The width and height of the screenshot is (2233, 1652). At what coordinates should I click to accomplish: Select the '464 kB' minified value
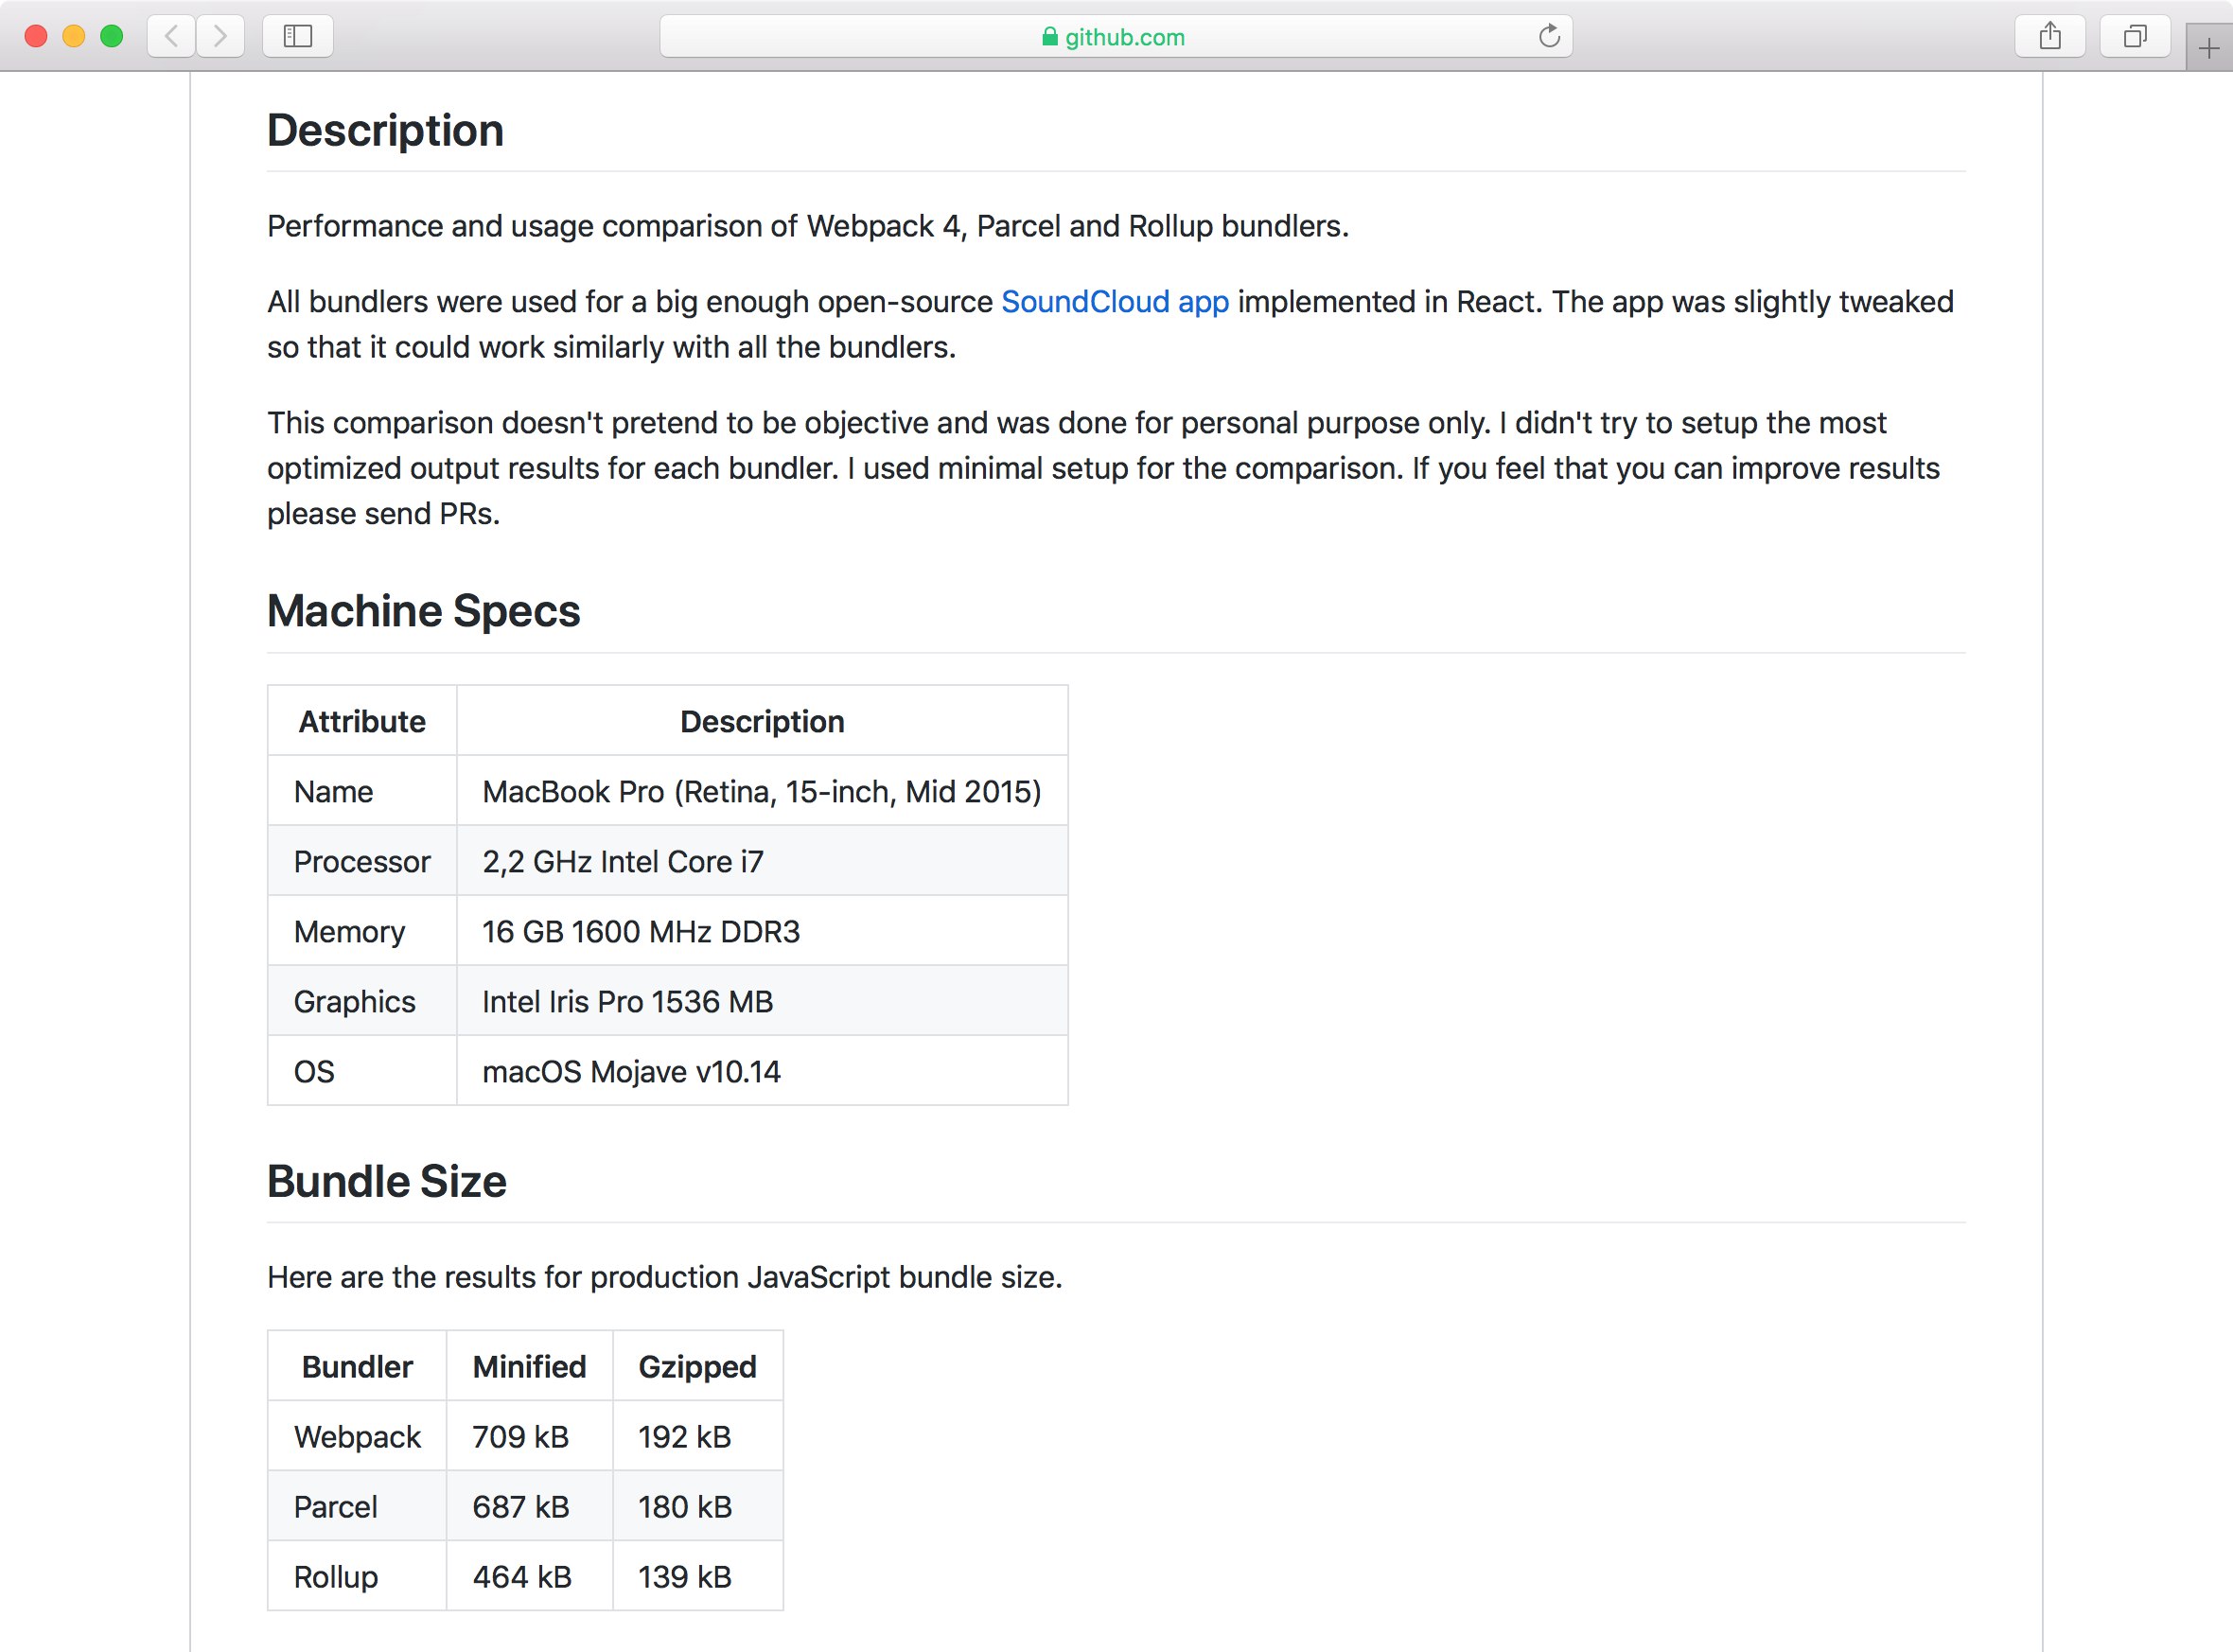click(x=529, y=1576)
